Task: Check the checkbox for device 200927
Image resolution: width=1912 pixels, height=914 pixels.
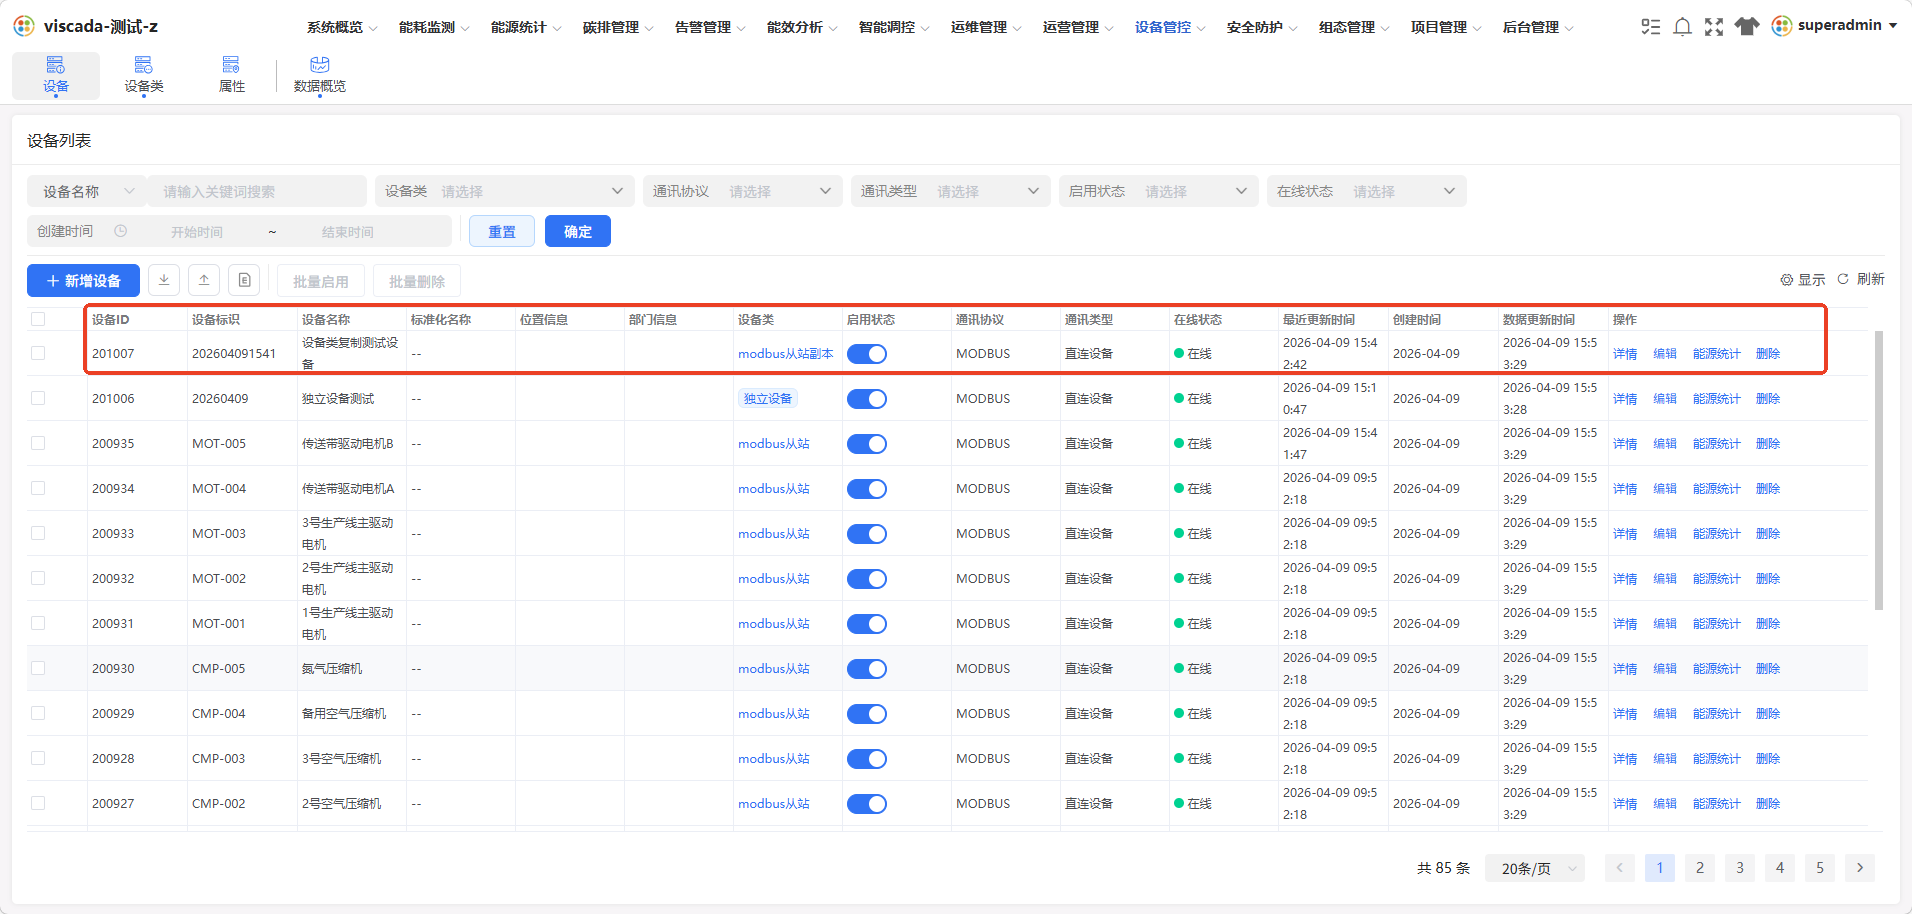Action: click(x=38, y=803)
